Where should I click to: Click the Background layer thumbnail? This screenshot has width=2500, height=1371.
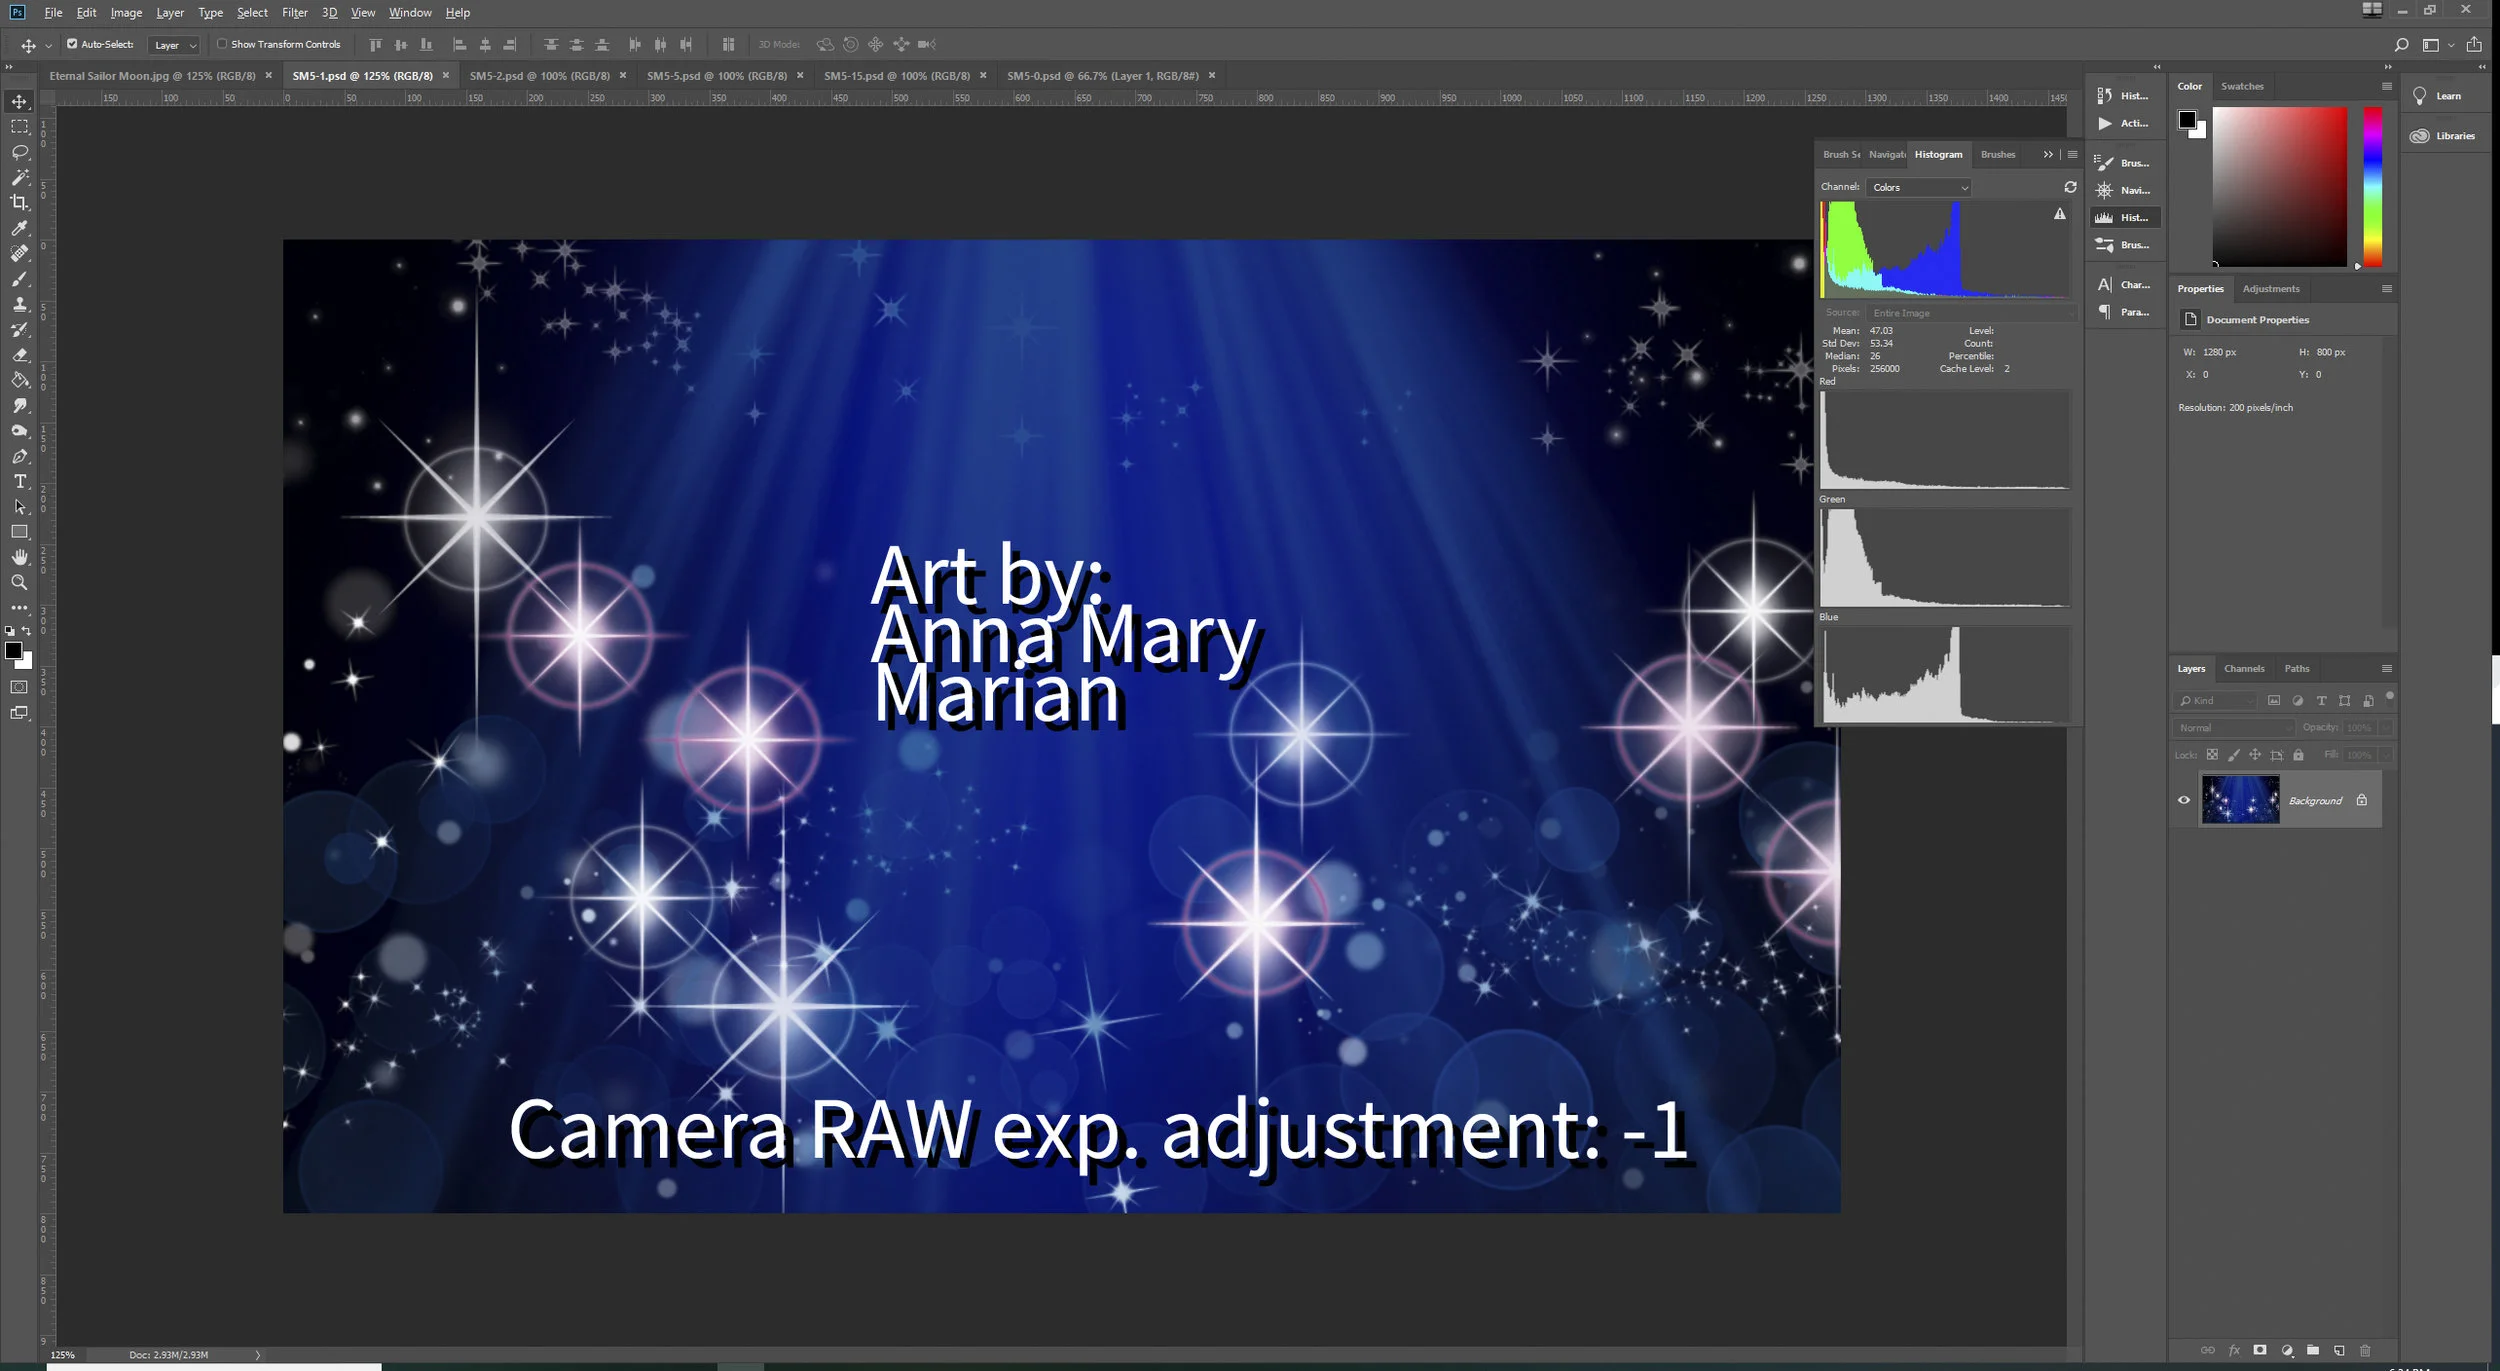point(2240,800)
